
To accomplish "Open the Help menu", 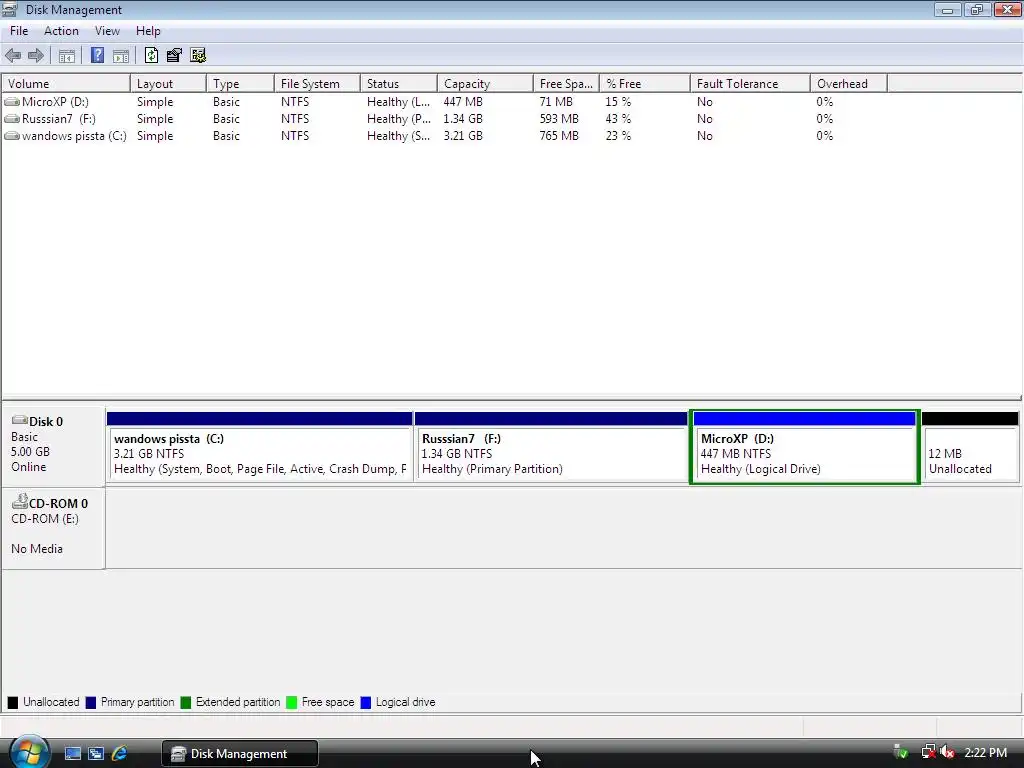I will pyautogui.click(x=148, y=31).
